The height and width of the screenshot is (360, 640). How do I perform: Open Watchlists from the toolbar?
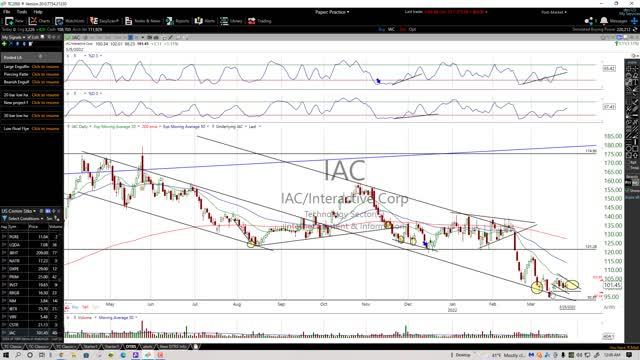click(x=70, y=21)
